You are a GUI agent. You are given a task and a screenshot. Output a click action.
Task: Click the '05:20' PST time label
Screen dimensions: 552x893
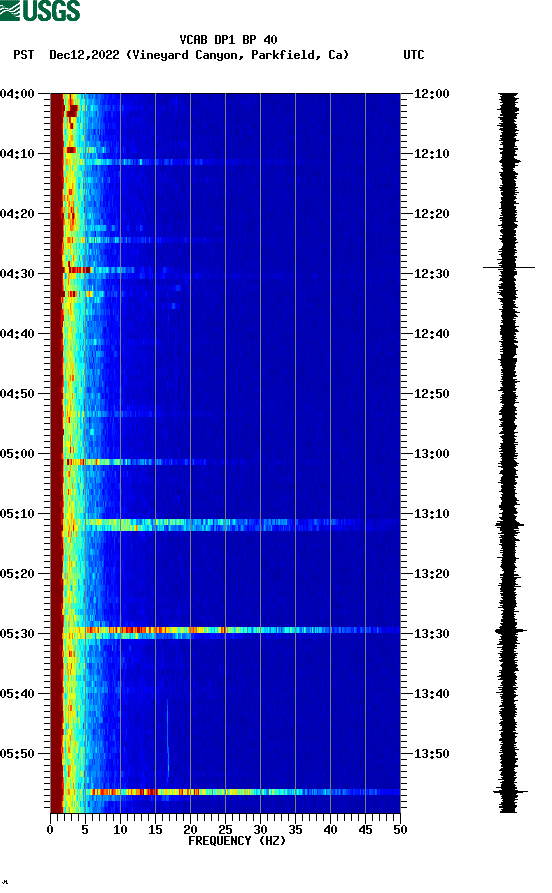(17, 574)
